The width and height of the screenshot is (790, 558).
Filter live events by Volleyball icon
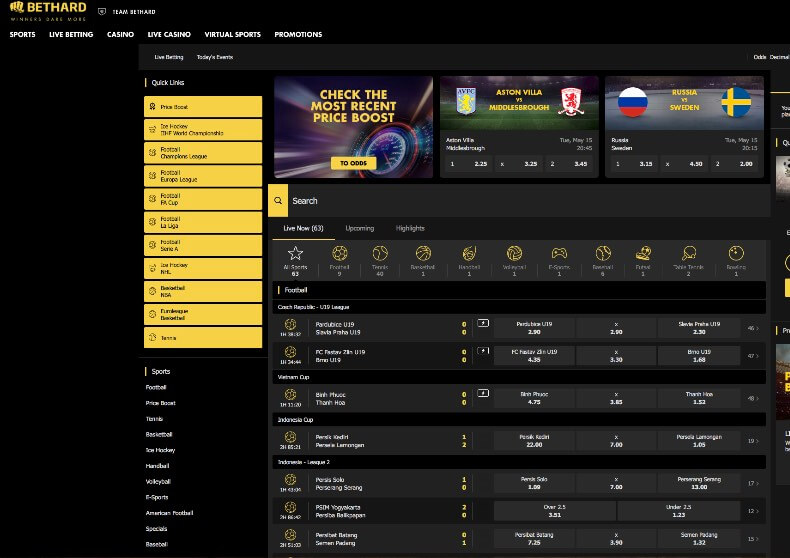coord(514,253)
